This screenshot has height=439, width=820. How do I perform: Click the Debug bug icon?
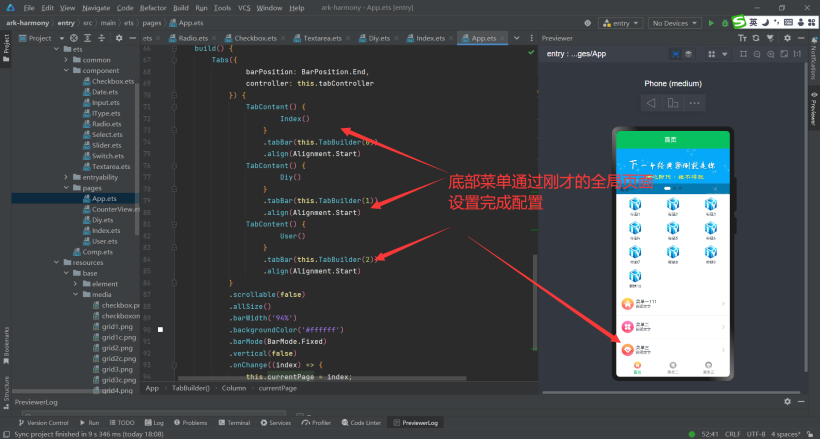point(724,22)
